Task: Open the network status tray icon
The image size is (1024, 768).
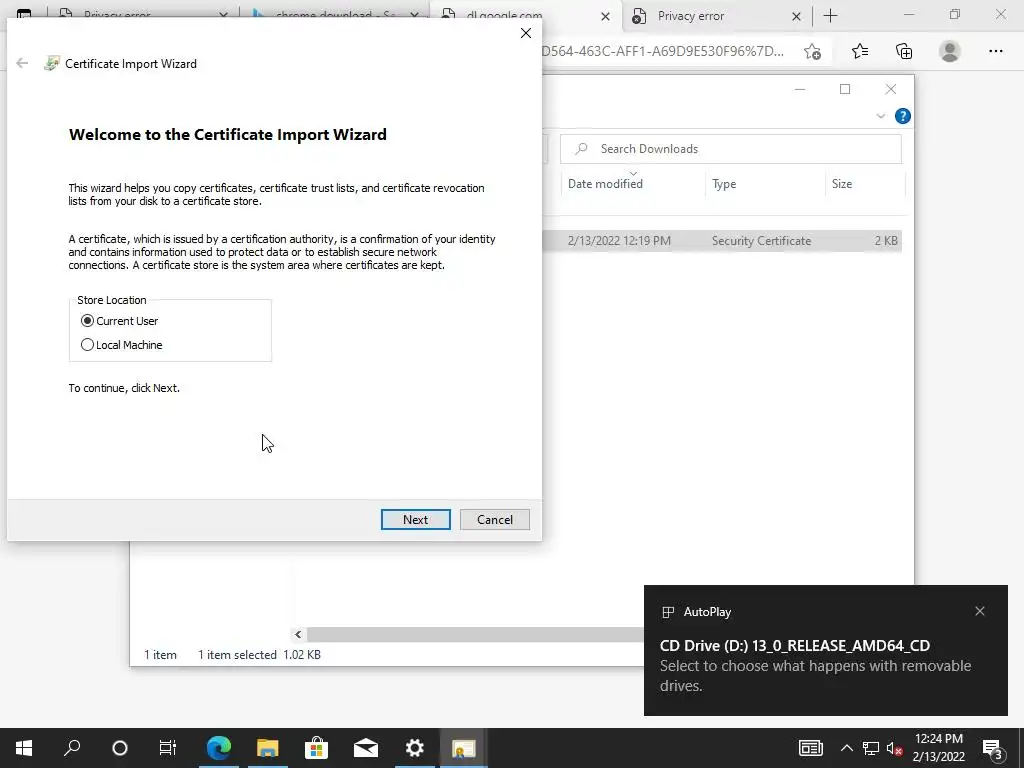Action: (871, 748)
